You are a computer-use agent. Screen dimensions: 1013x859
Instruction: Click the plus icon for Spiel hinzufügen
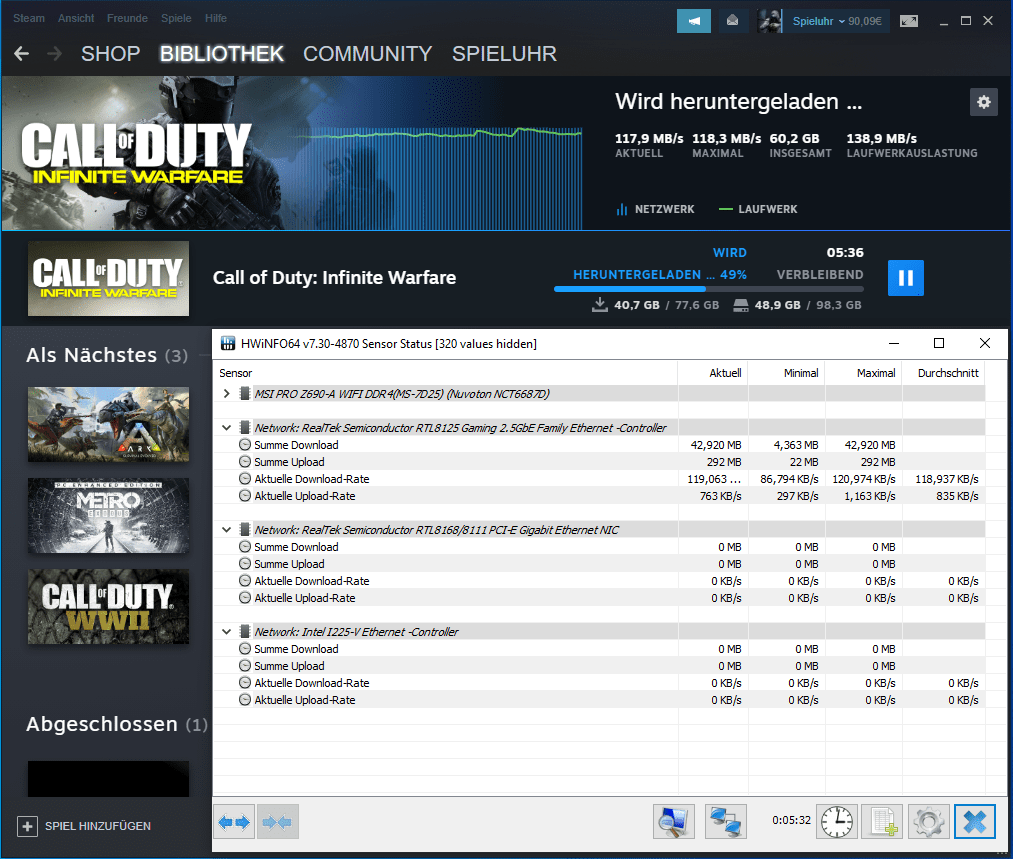pos(27,826)
